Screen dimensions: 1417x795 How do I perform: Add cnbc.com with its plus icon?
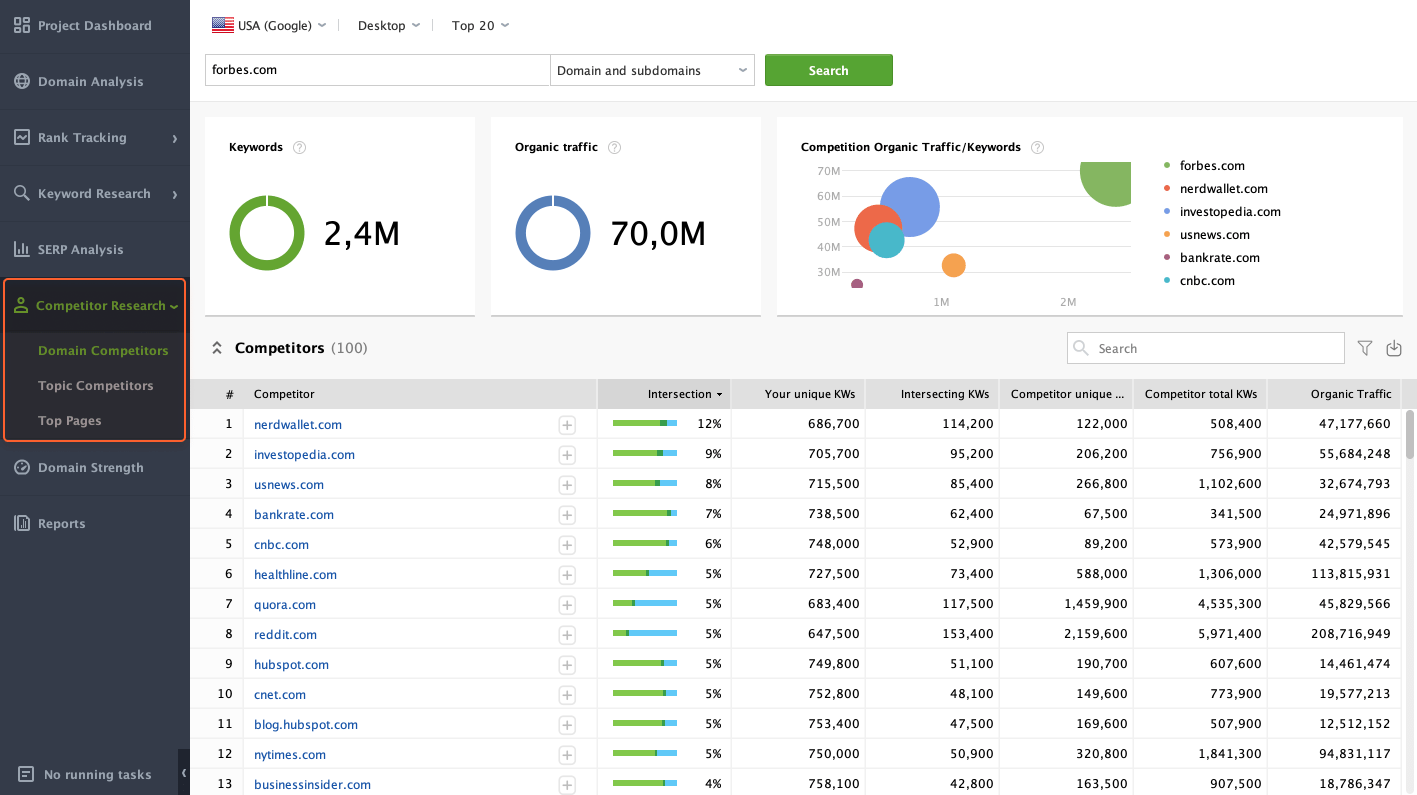click(567, 545)
